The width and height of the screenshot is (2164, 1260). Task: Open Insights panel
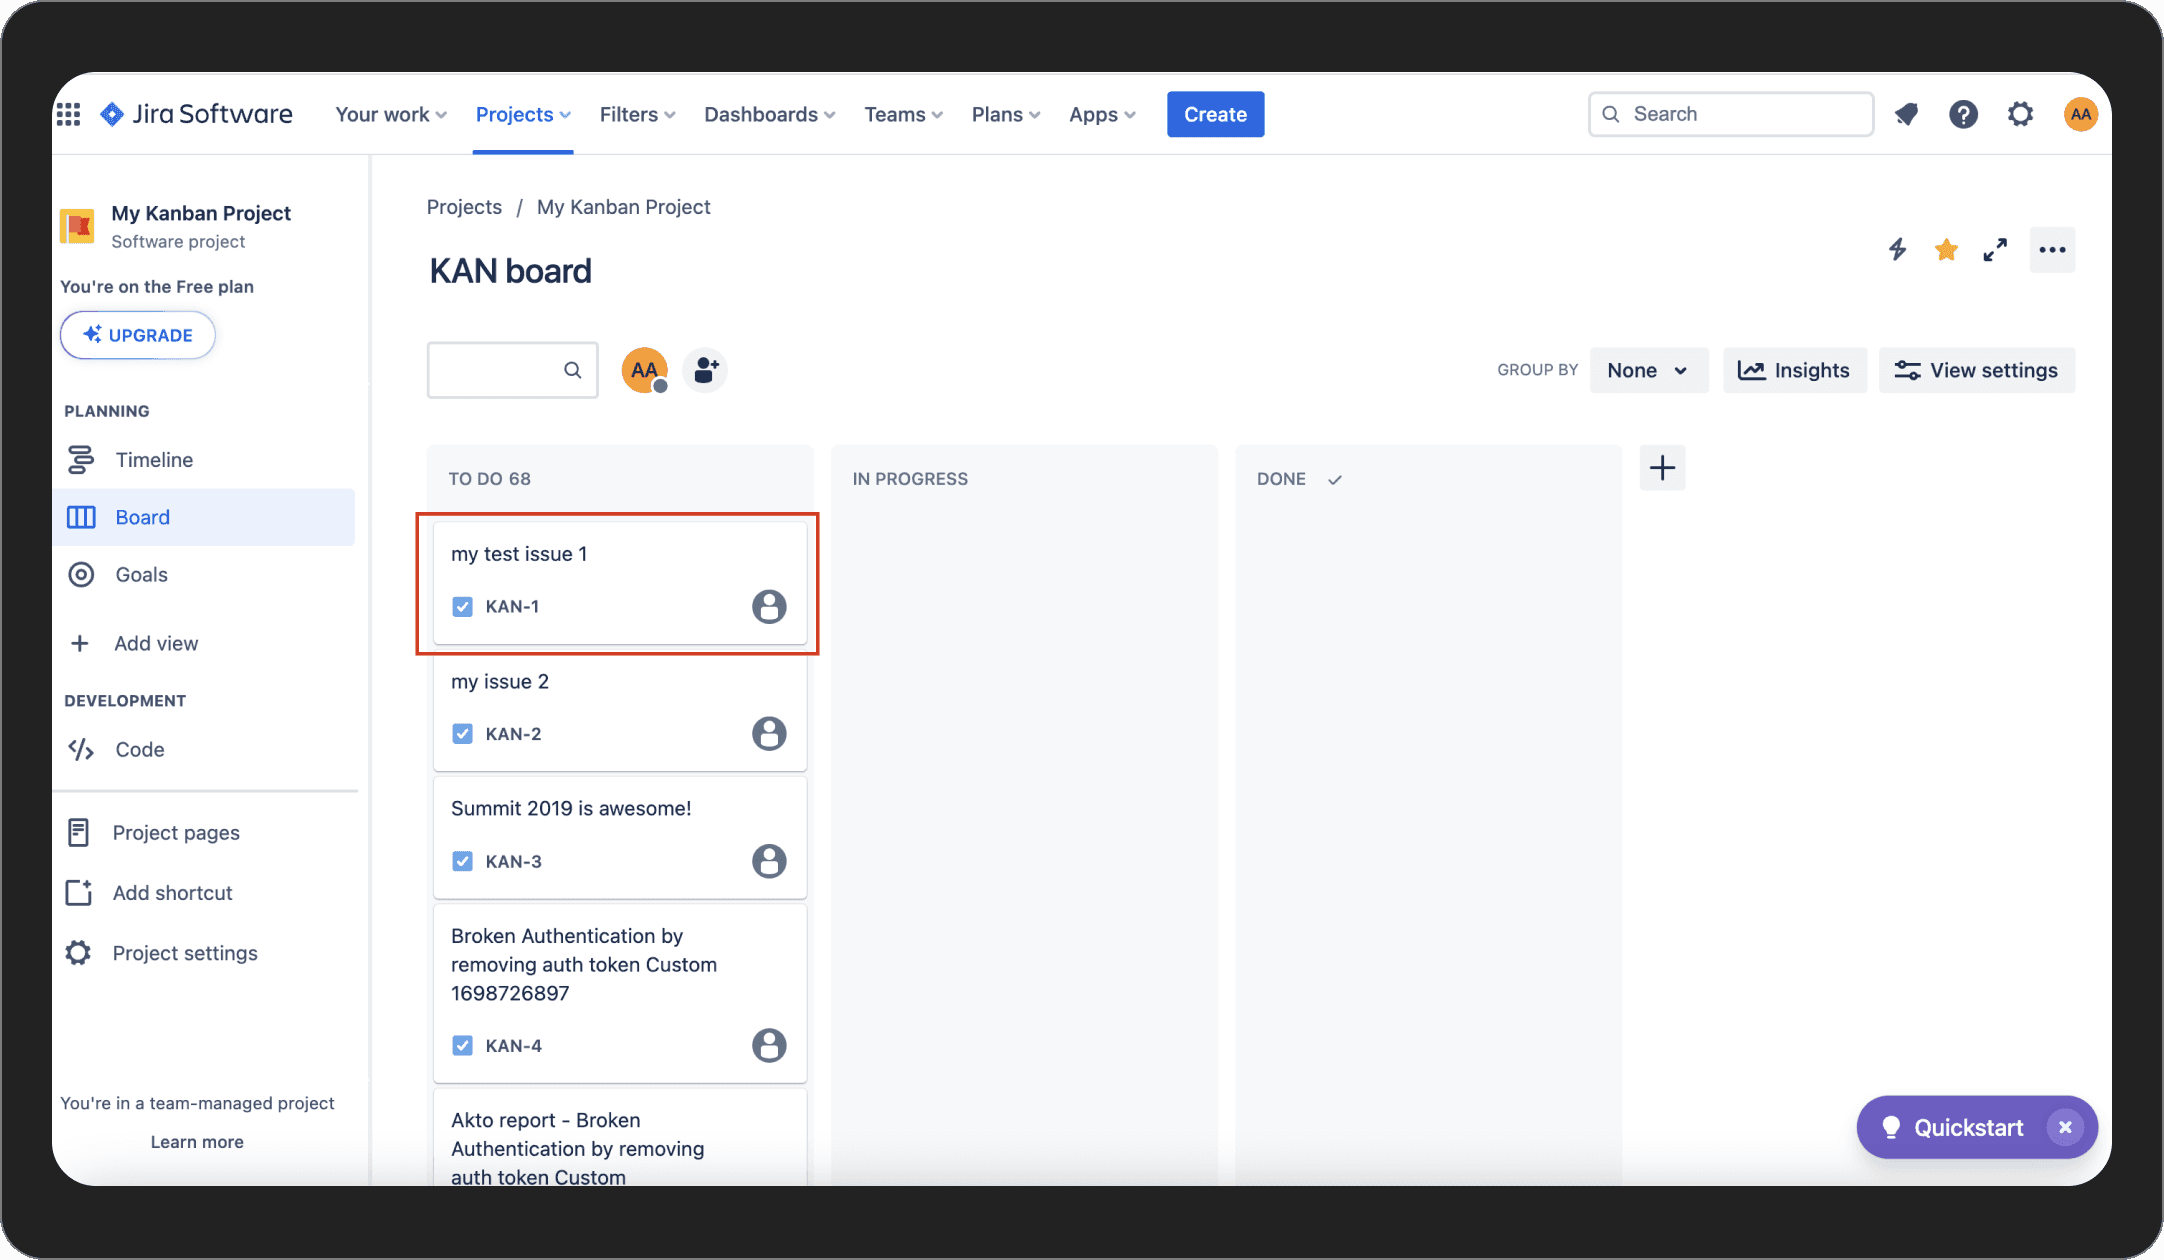click(x=1794, y=370)
